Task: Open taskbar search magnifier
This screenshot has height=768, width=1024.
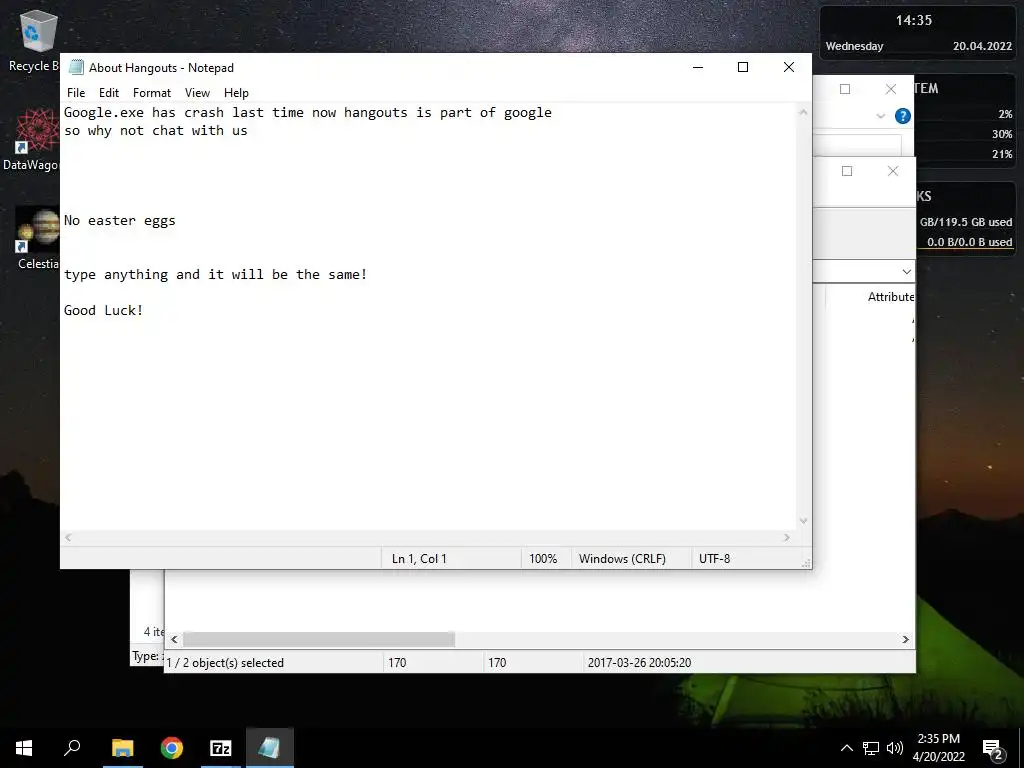Action: click(72, 748)
